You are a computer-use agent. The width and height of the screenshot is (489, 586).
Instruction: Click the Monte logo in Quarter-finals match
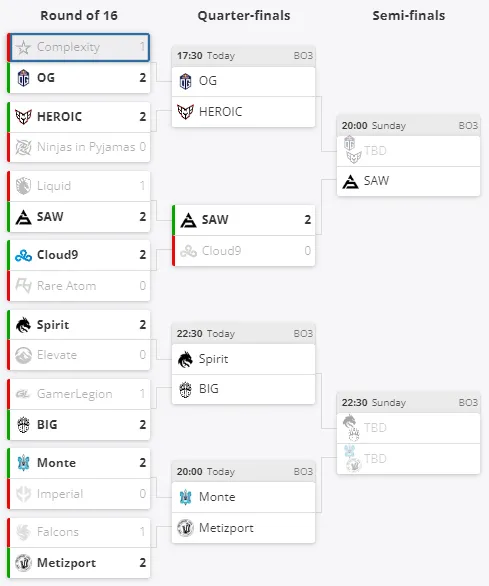tap(185, 497)
